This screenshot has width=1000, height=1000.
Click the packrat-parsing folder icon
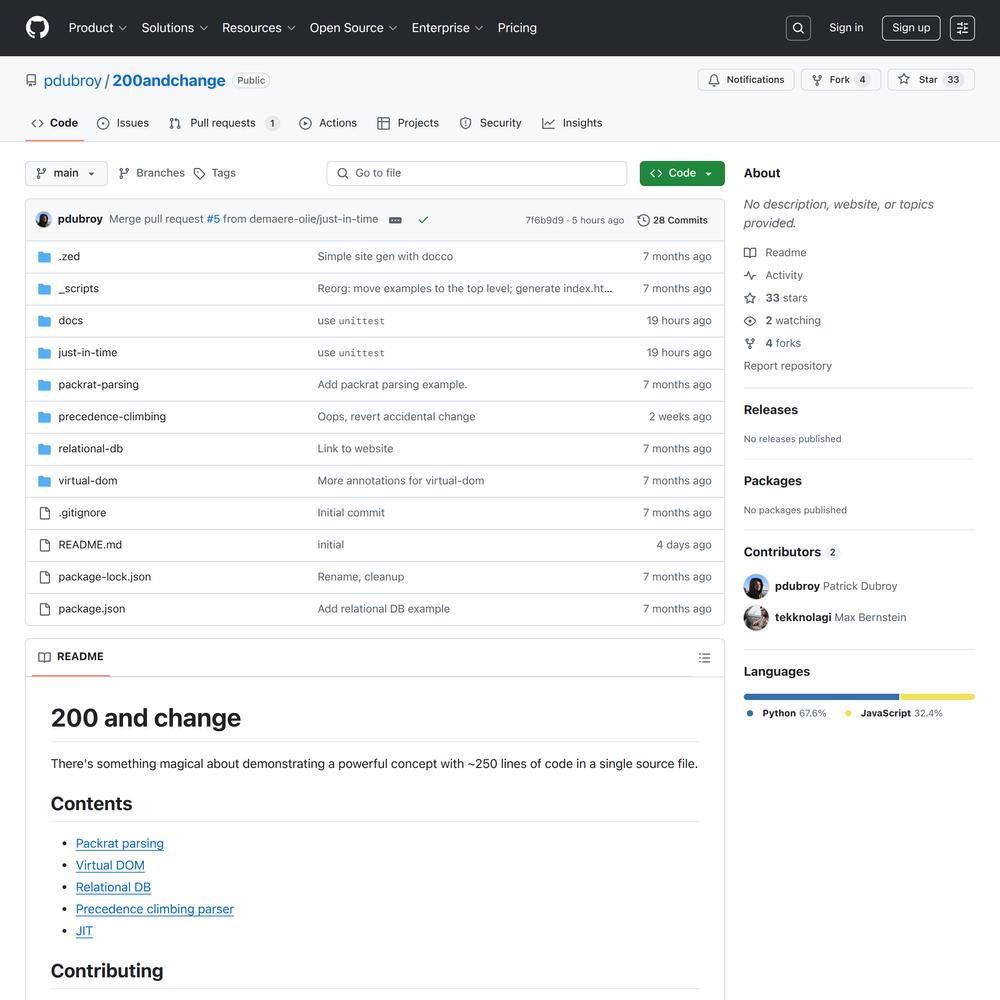[44, 385]
